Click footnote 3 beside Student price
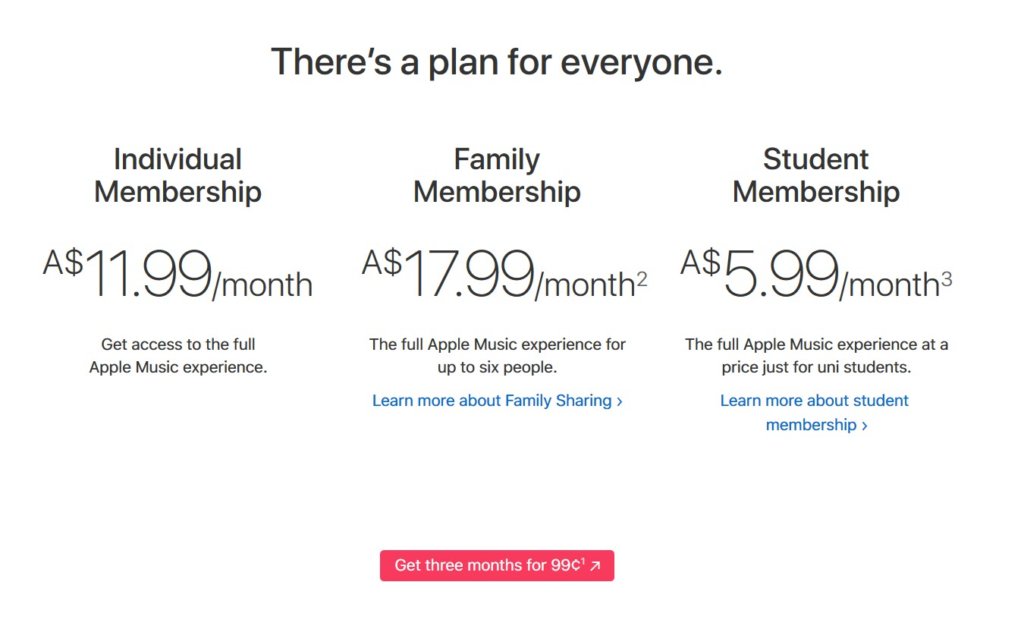This screenshot has height=626, width=1024. [946, 279]
